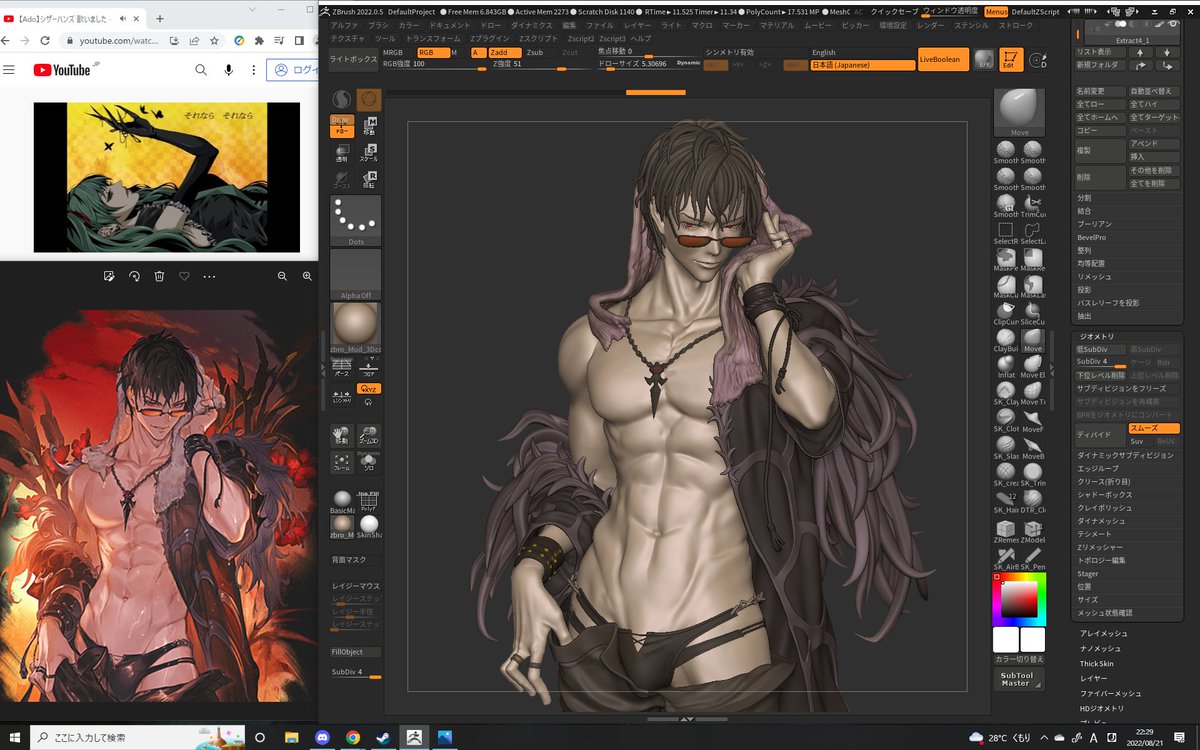Click the SubTool Master button
Screen dimensions: 1200x750
[1017, 678]
